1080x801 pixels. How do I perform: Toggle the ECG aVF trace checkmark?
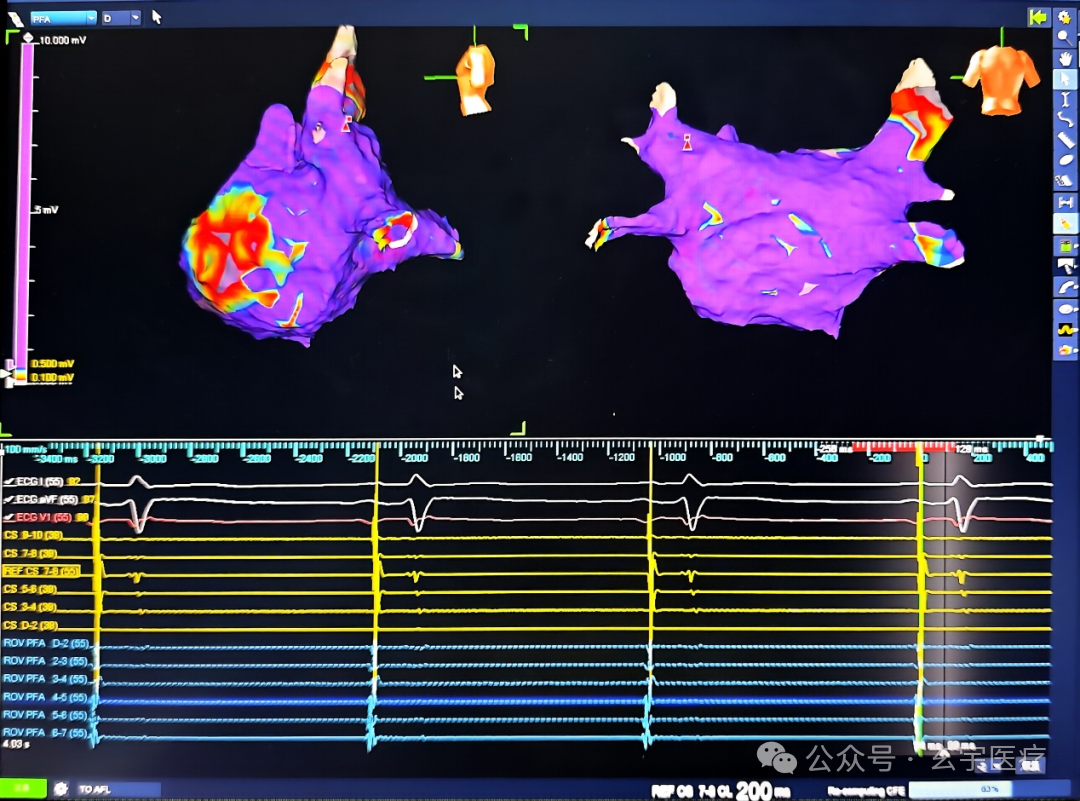(x=9, y=499)
